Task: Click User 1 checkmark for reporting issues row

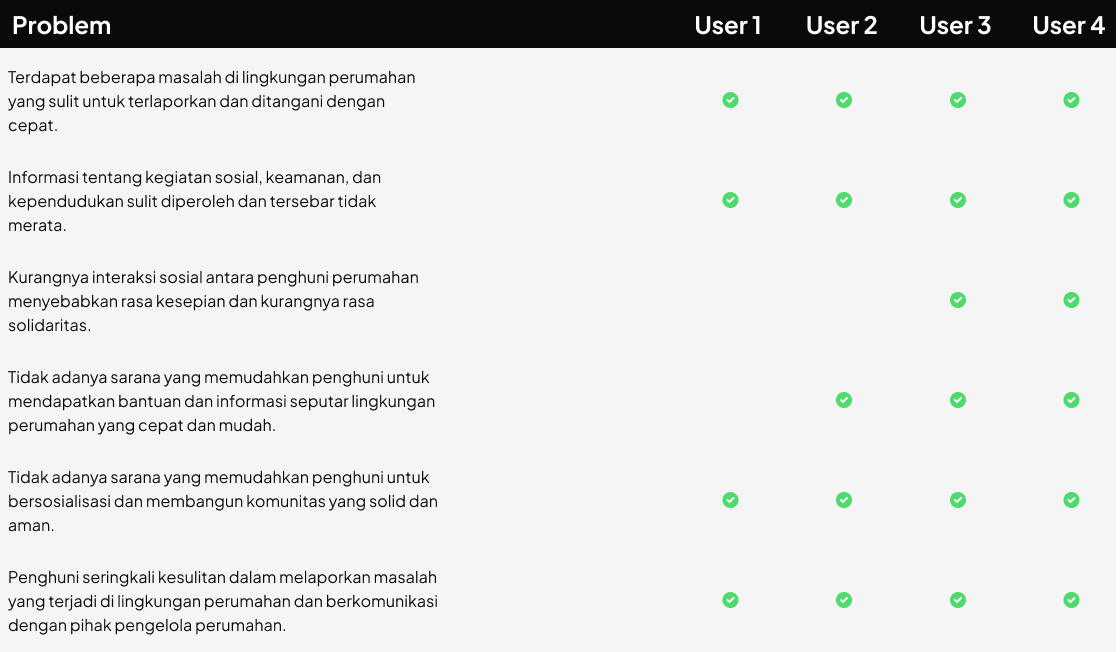Action: [730, 100]
